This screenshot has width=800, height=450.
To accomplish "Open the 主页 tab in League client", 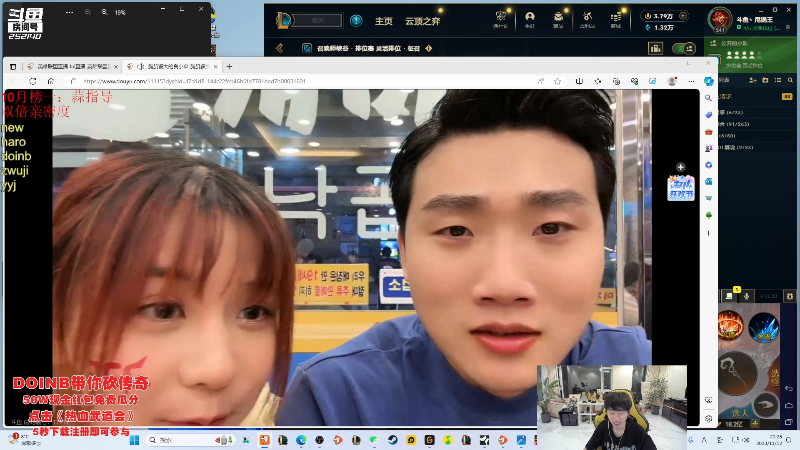I will point(384,21).
